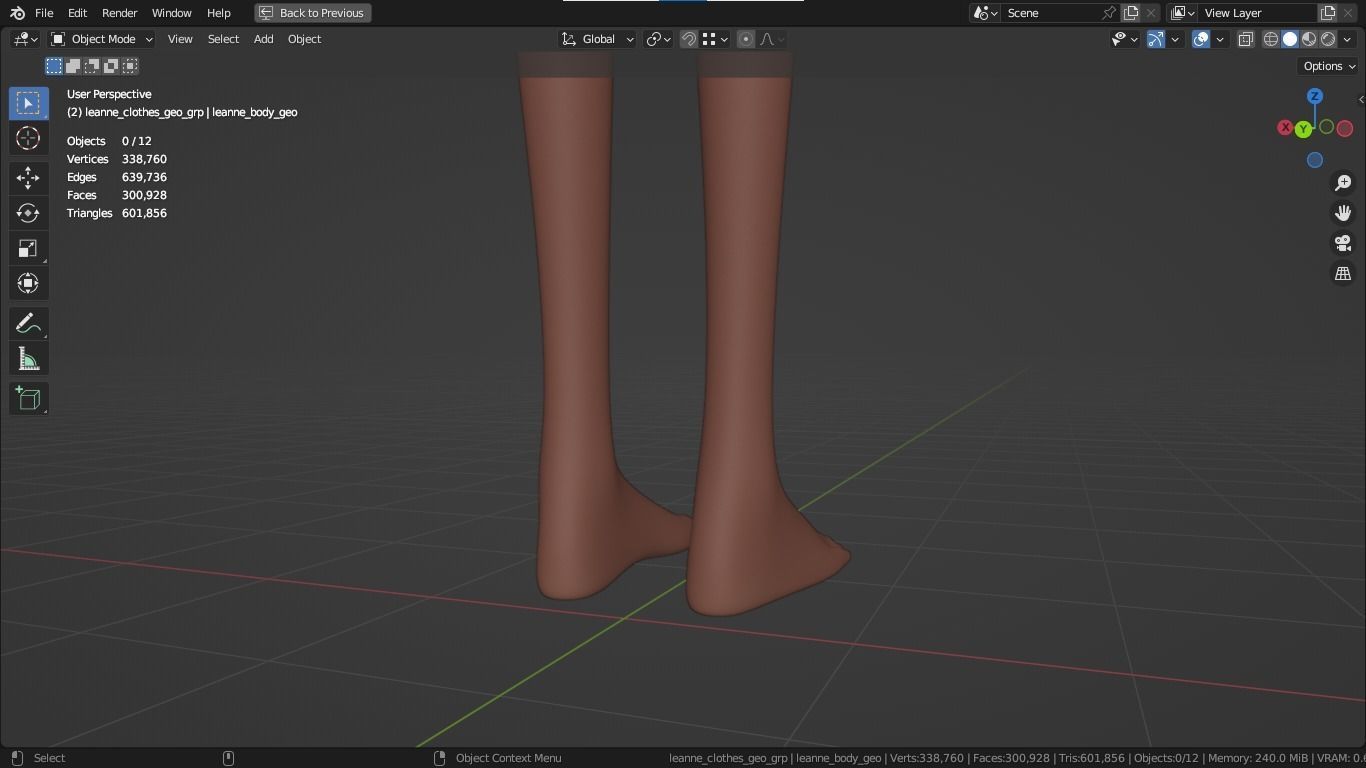Viewport: 1366px width, 768px height.
Task: Select the Transform tool
Action: coord(28,283)
